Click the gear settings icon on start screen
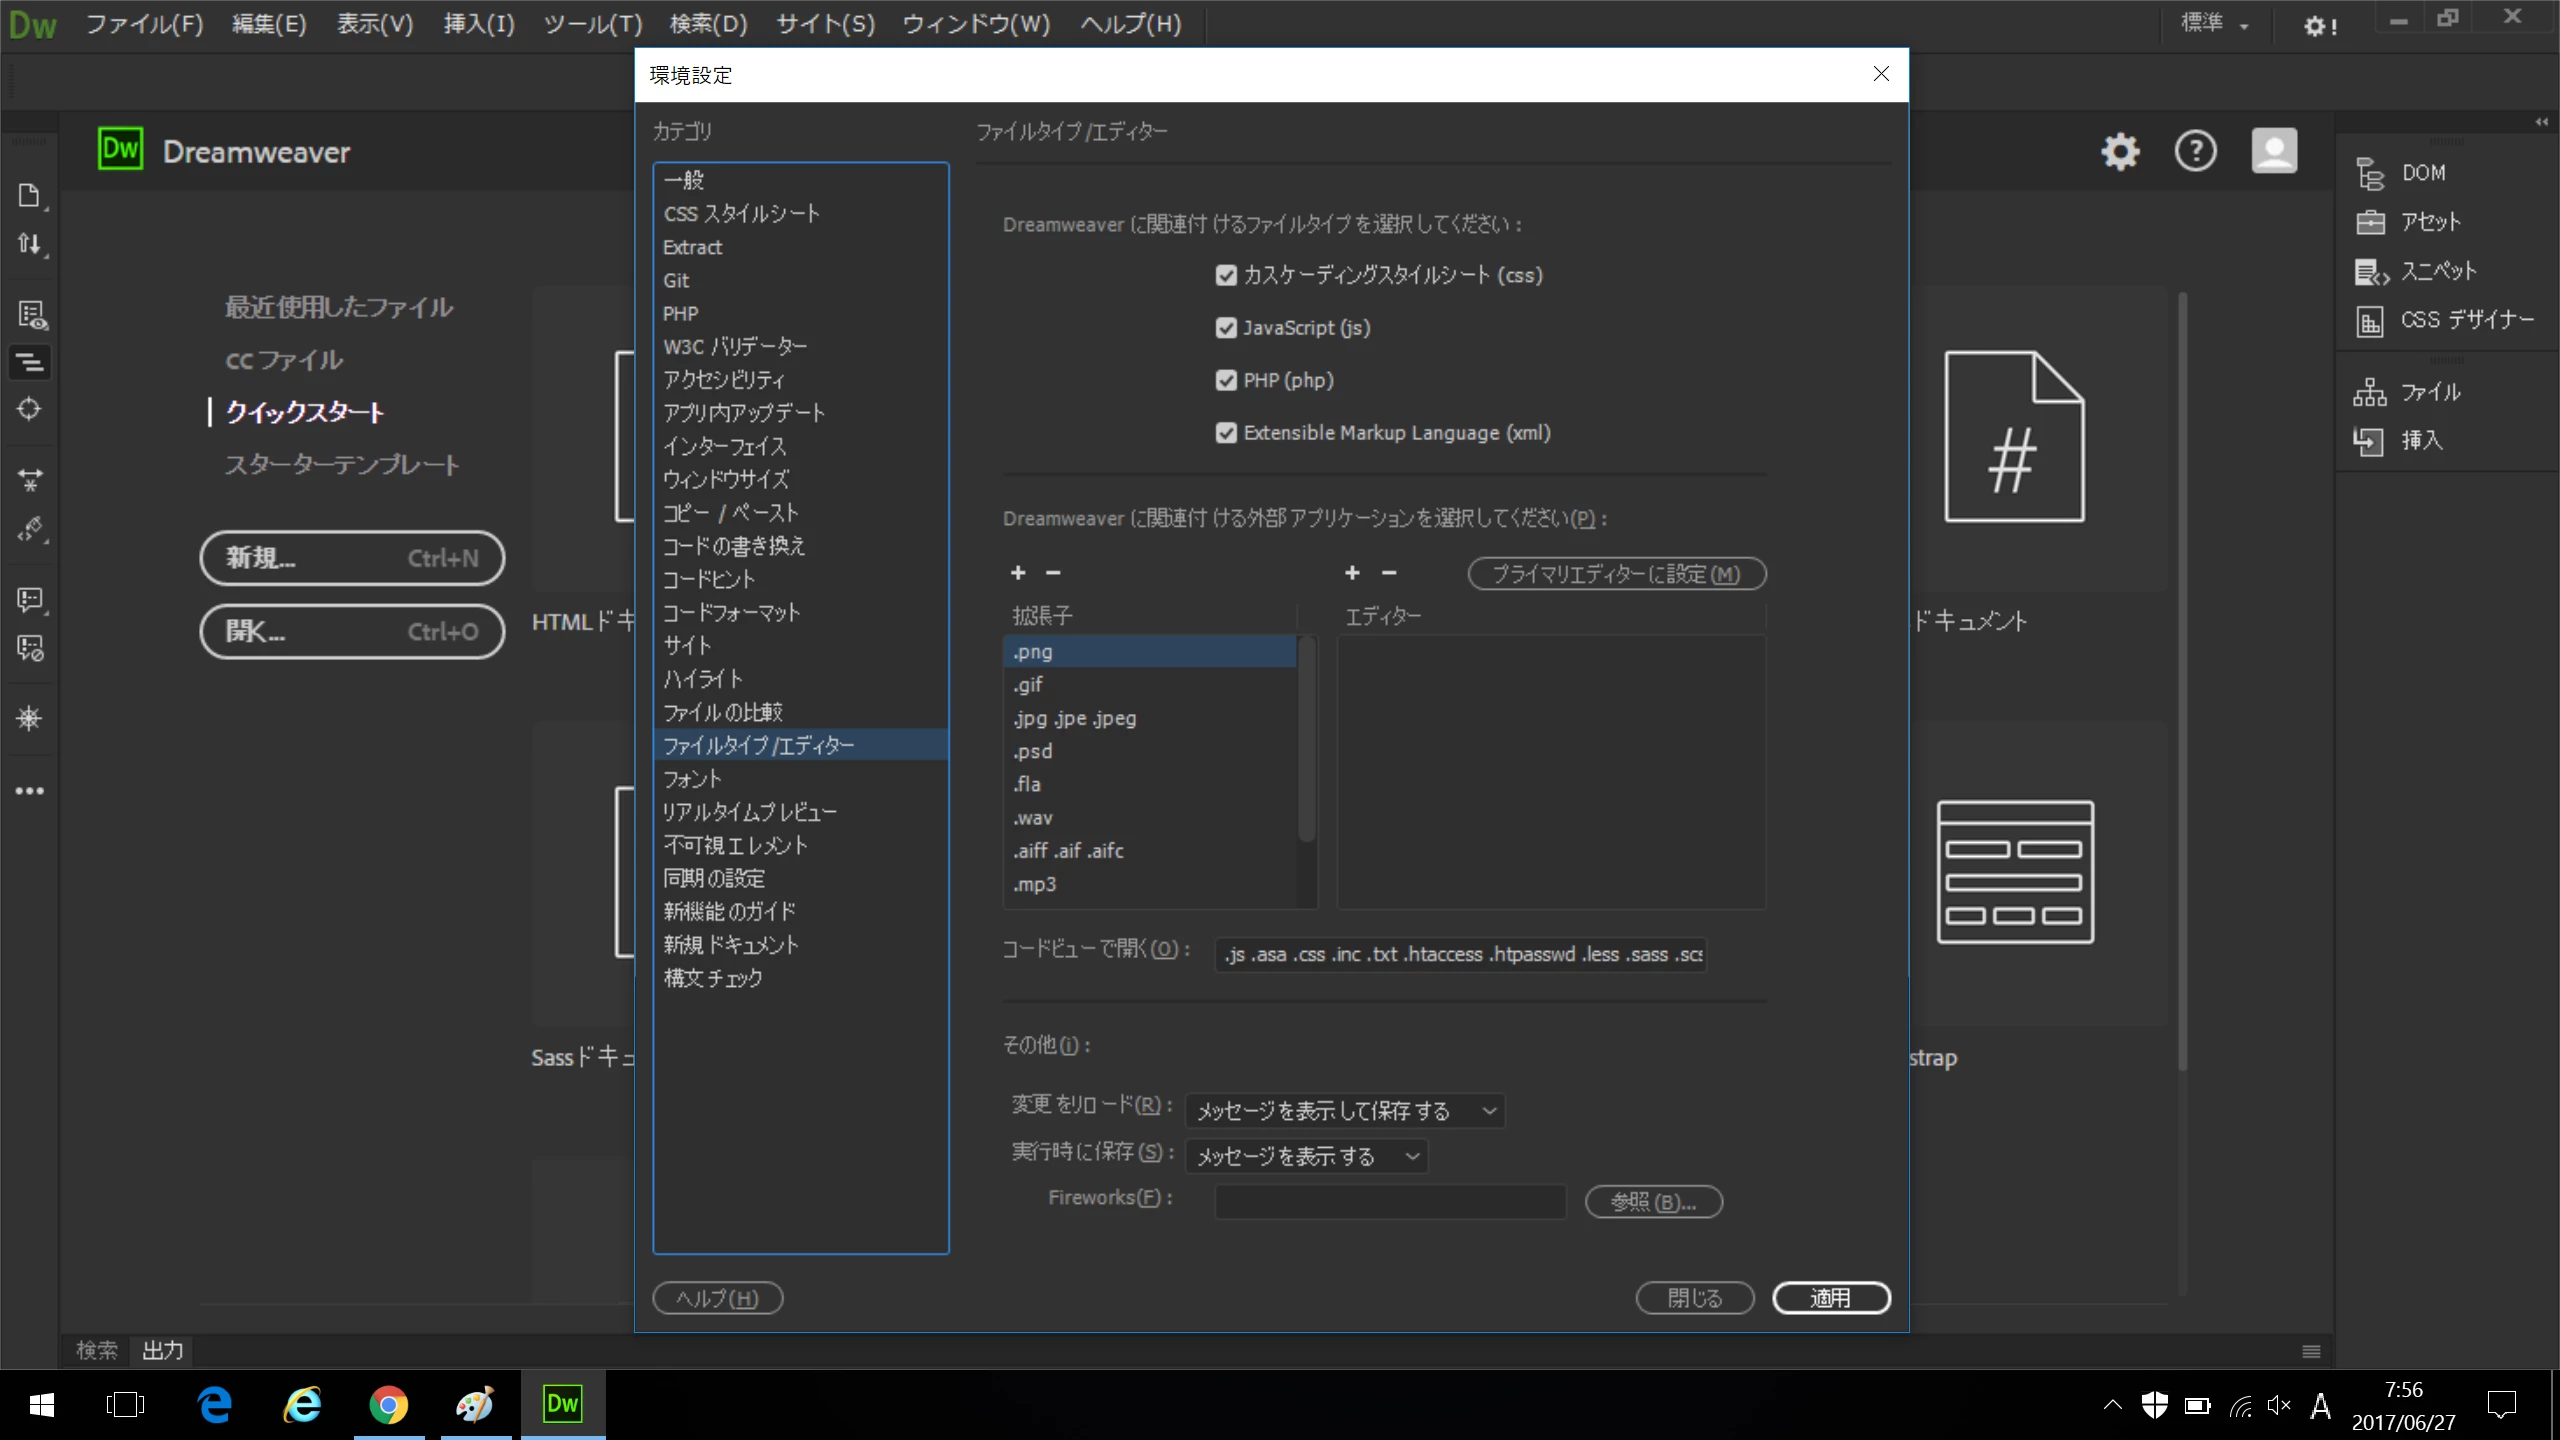 [x=2120, y=152]
